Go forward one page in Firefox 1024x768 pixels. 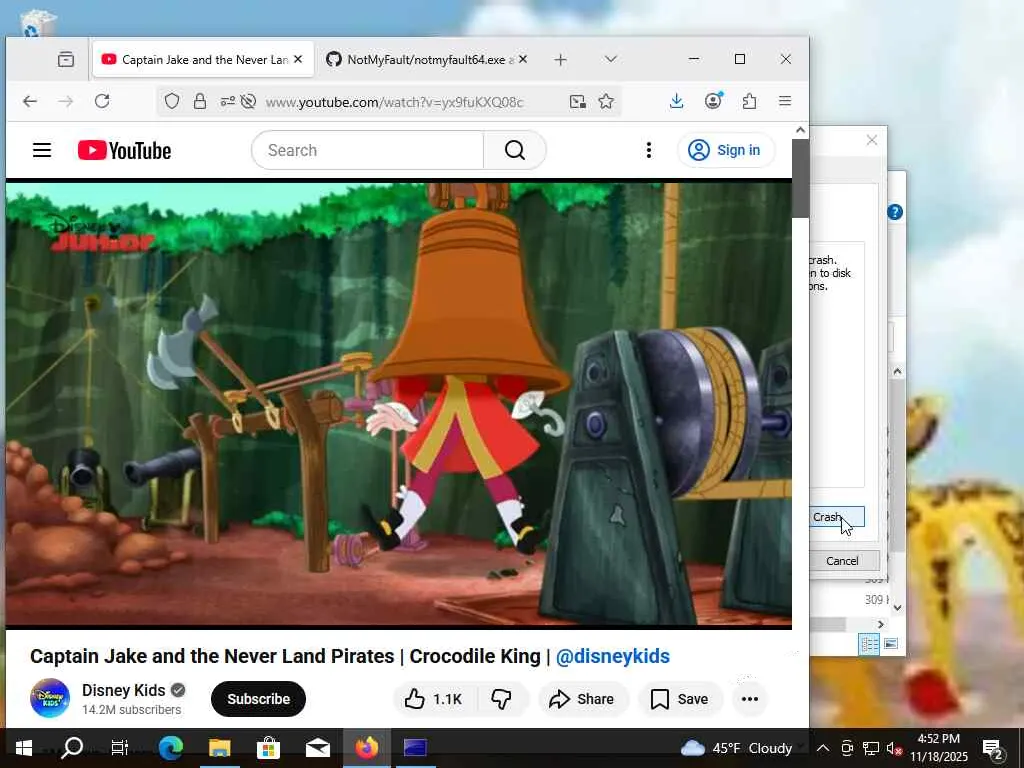(x=65, y=101)
